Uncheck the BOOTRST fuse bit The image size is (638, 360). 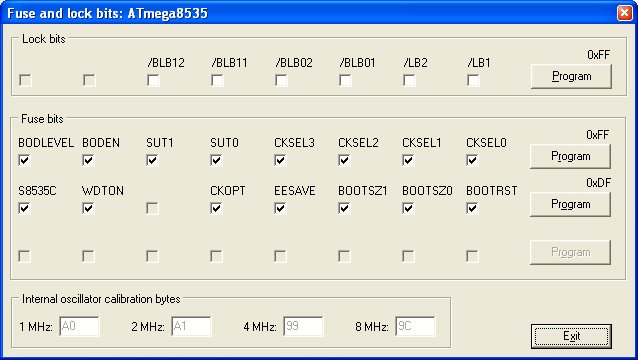(472, 208)
